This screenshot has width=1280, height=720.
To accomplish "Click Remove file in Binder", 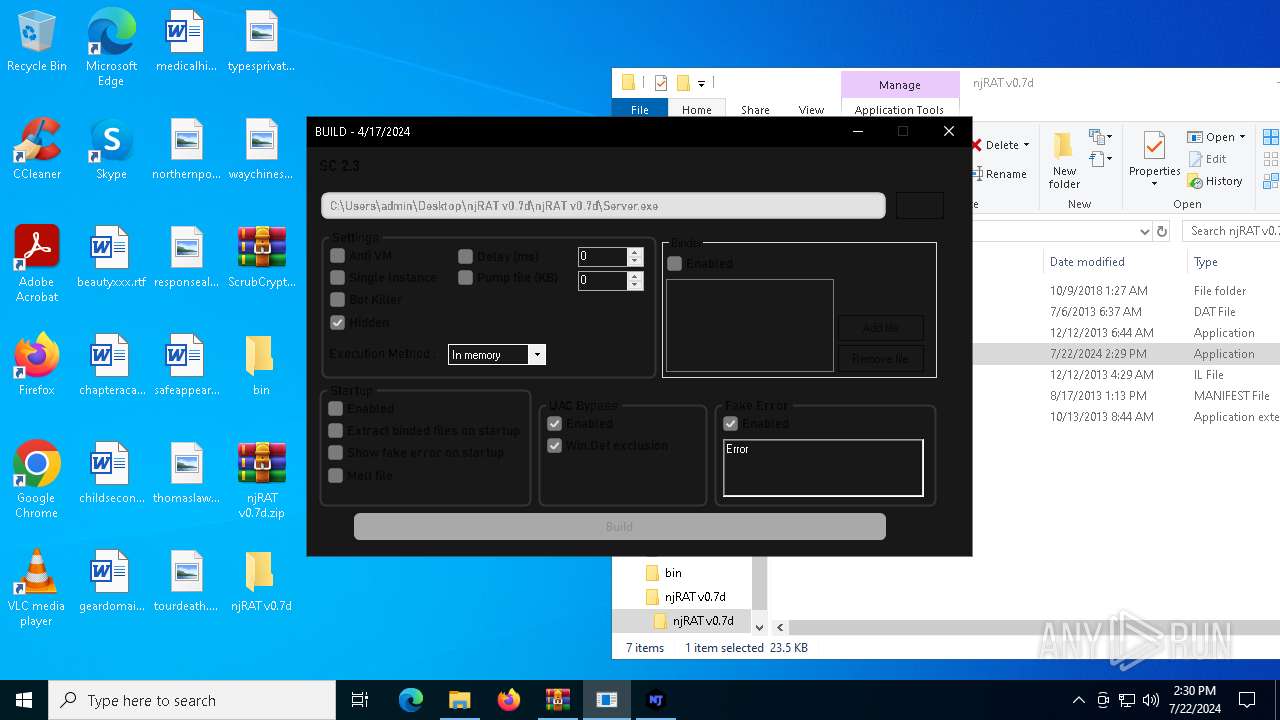I will coord(880,359).
